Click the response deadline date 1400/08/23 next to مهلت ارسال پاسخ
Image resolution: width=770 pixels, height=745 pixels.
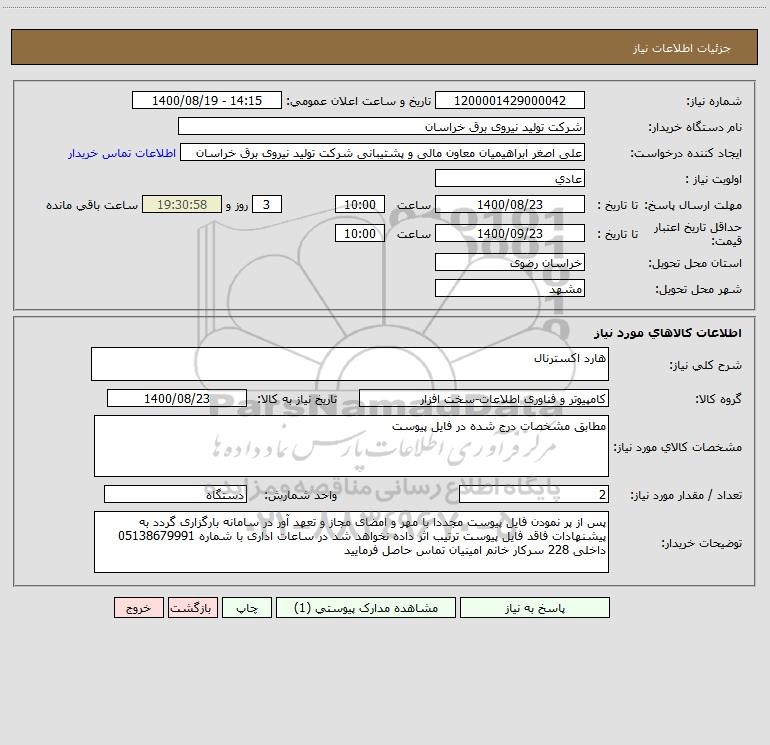(x=510, y=204)
